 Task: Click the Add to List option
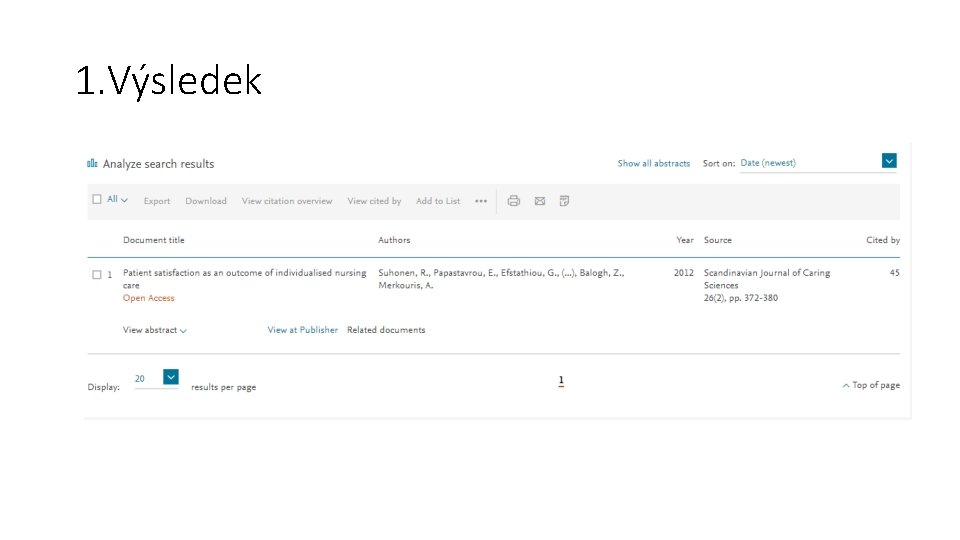[x=438, y=201]
